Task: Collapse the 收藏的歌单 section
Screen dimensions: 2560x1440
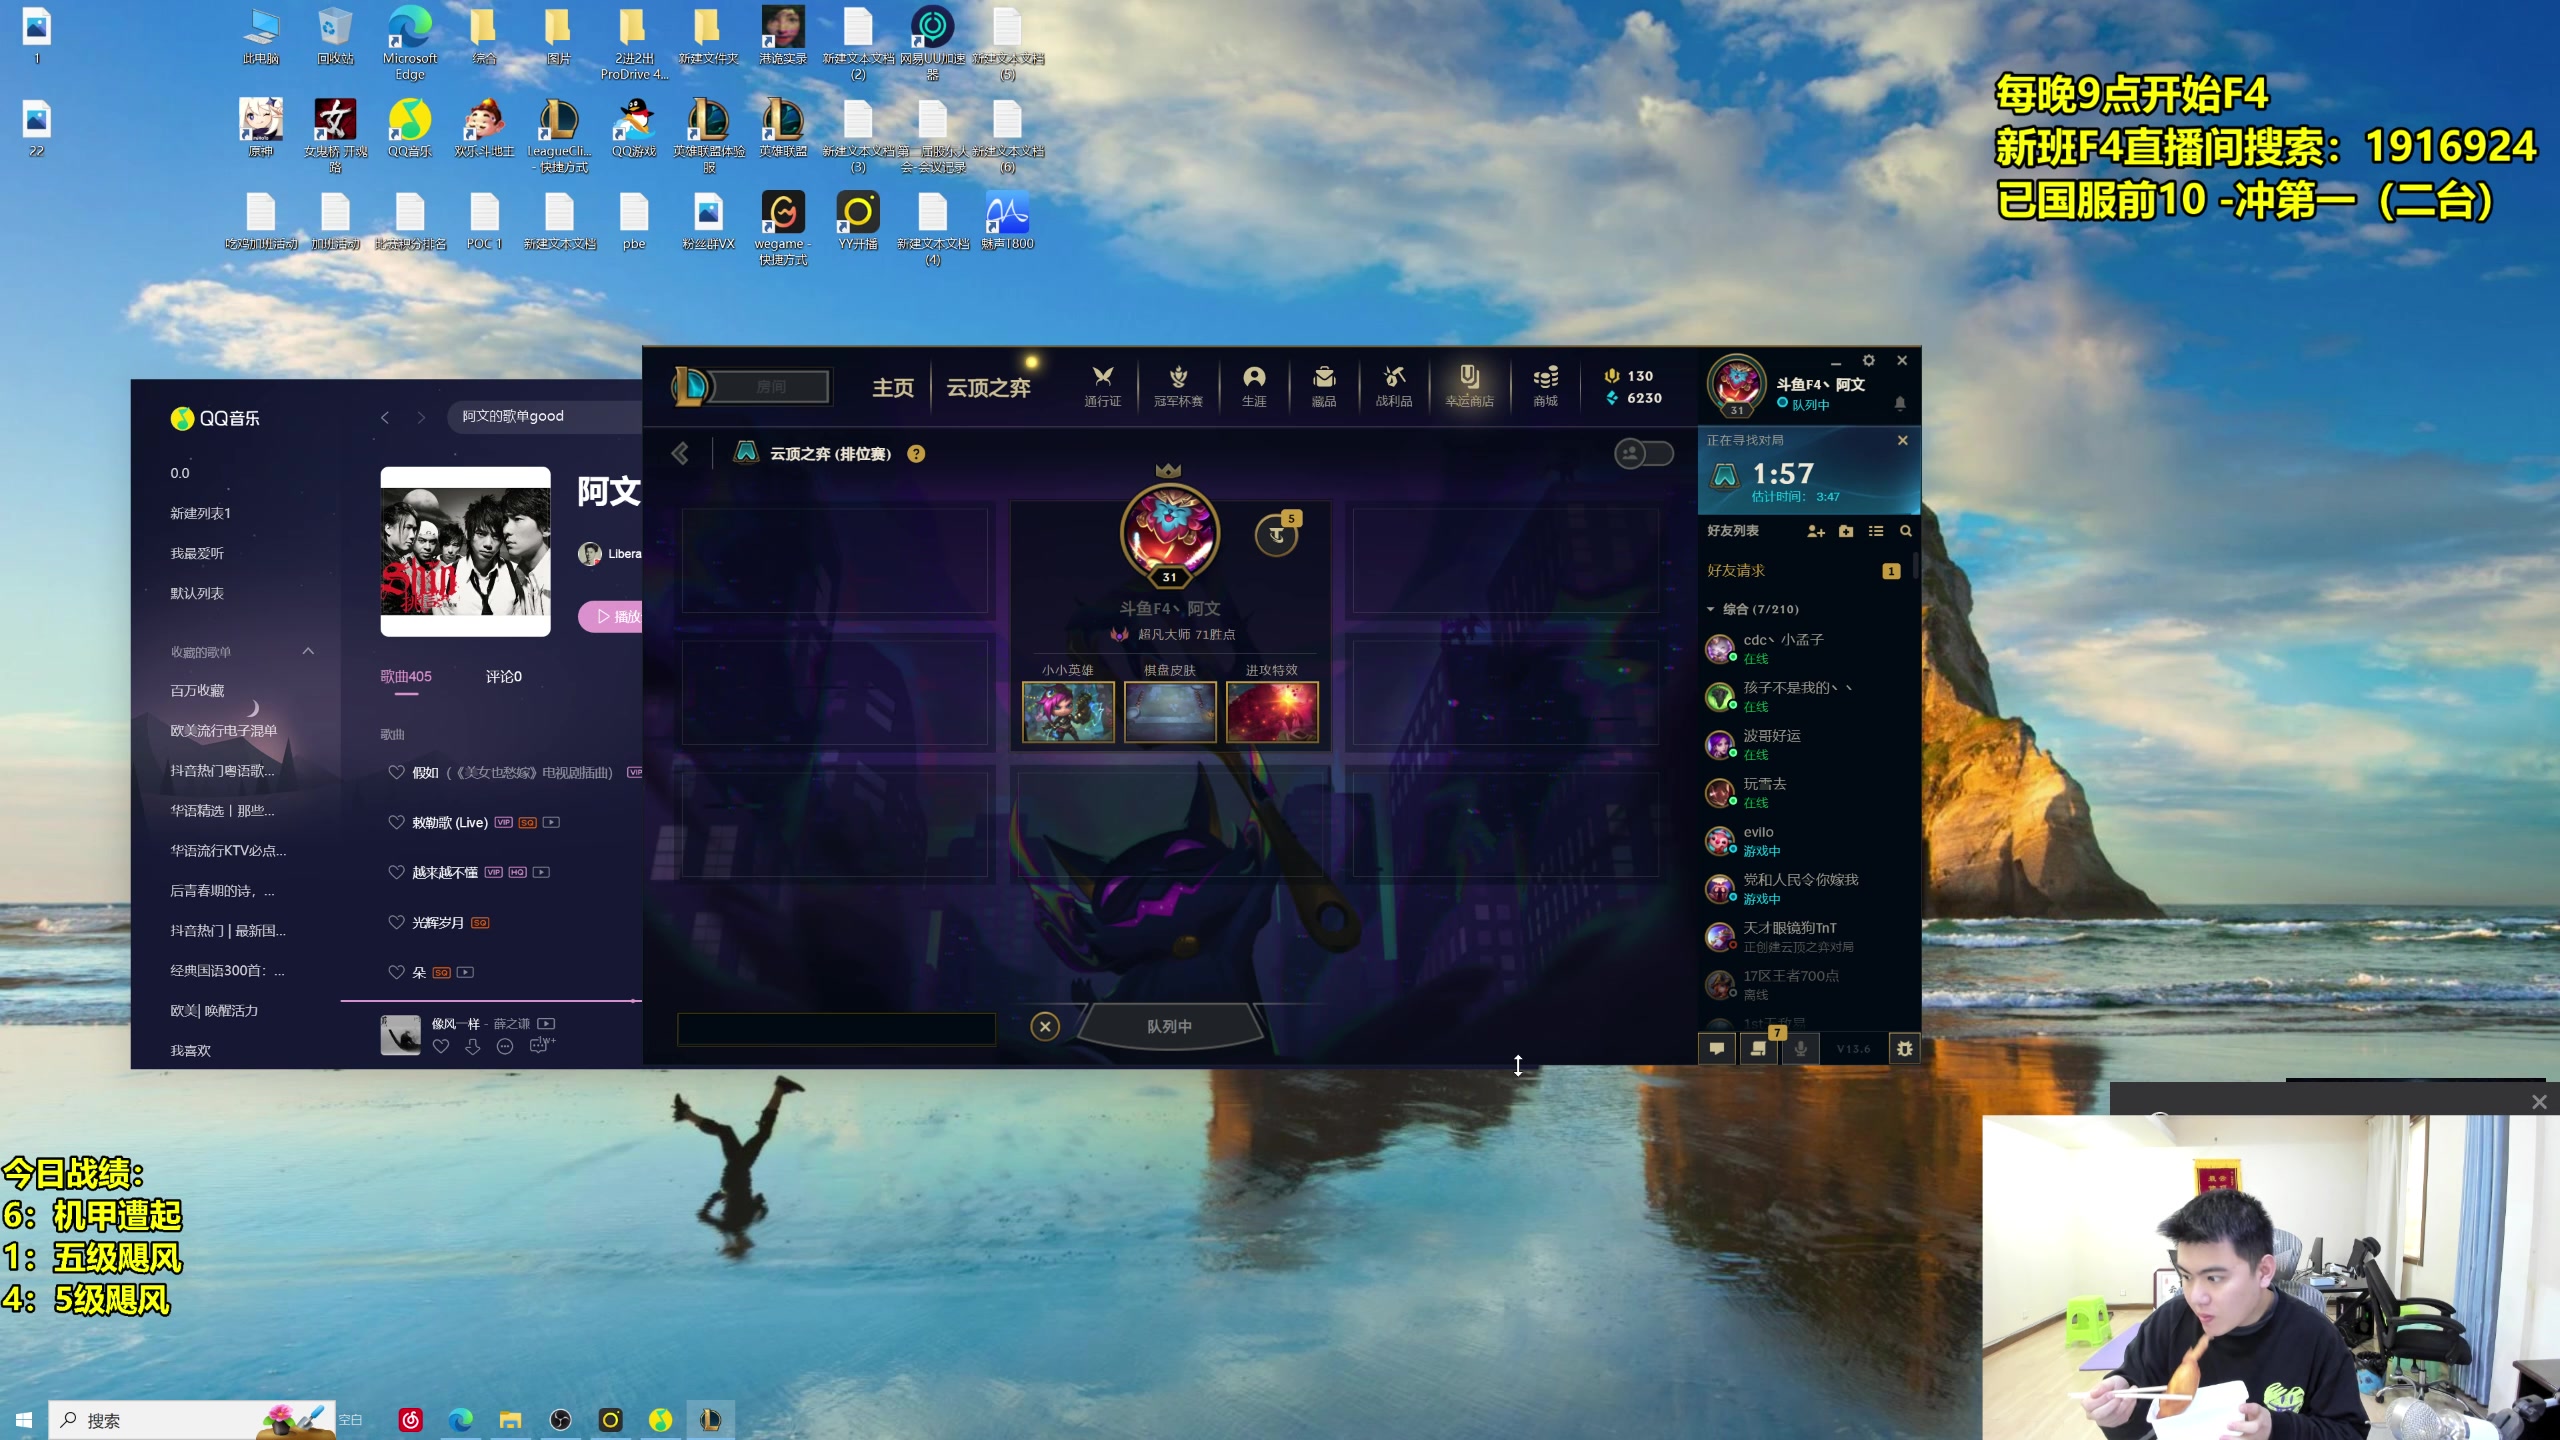Action: (308, 651)
